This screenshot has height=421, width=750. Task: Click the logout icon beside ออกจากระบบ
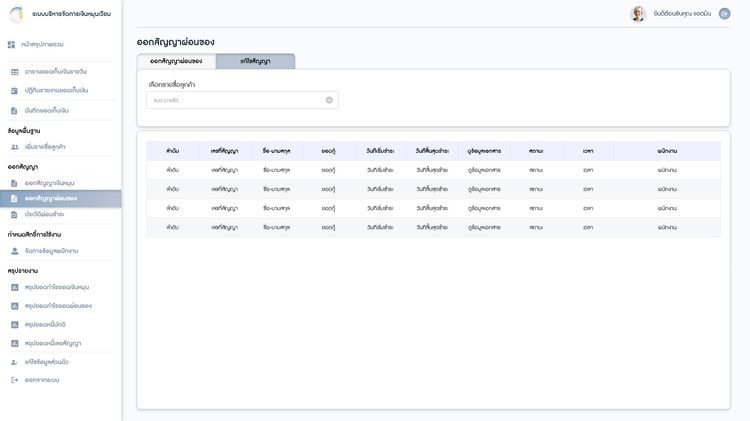[14, 380]
